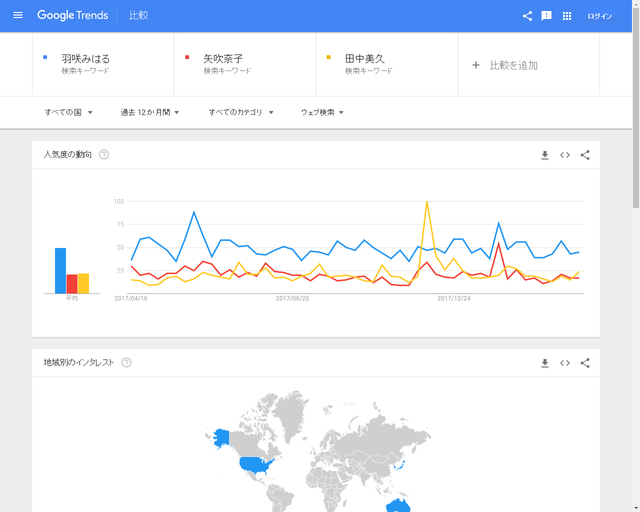Click the 2017/08/20 axis date label
Screen dimensions: 640x512
pos(292,298)
